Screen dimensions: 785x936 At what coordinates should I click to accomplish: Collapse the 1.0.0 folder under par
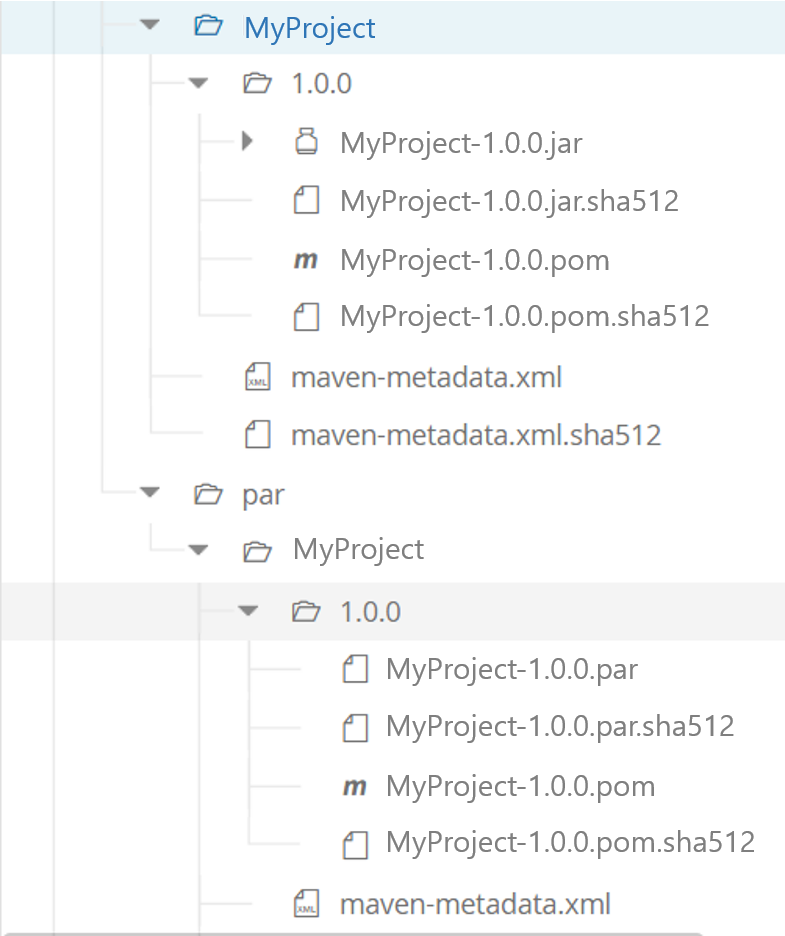point(247,610)
